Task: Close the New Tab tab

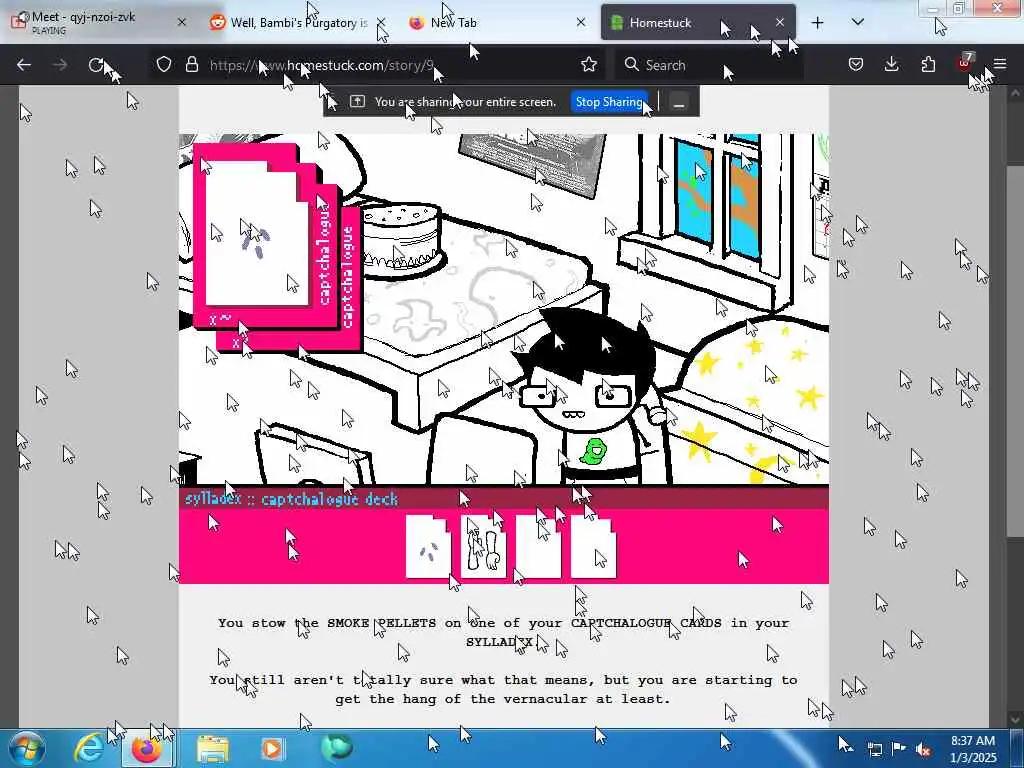Action: click(x=581, y=22)
